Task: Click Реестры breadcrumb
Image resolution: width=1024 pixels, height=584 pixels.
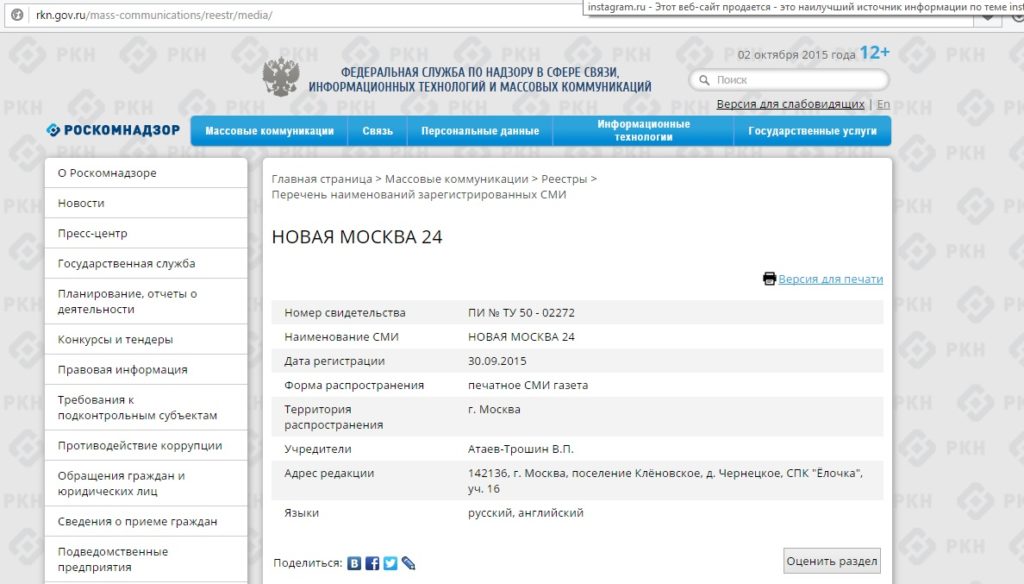Action: (564, 179)
